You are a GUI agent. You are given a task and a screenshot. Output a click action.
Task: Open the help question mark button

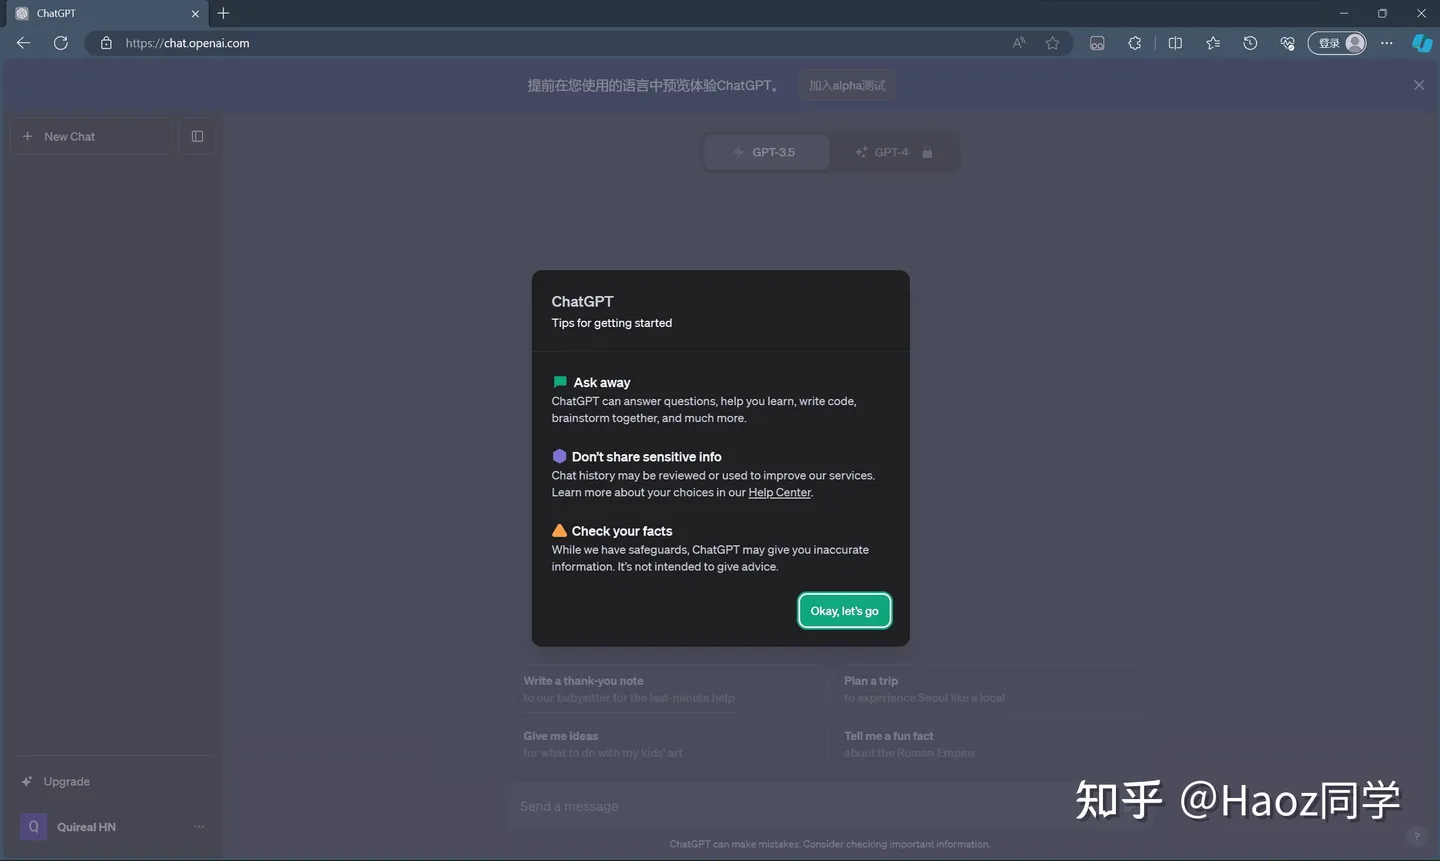point(1416,837)
